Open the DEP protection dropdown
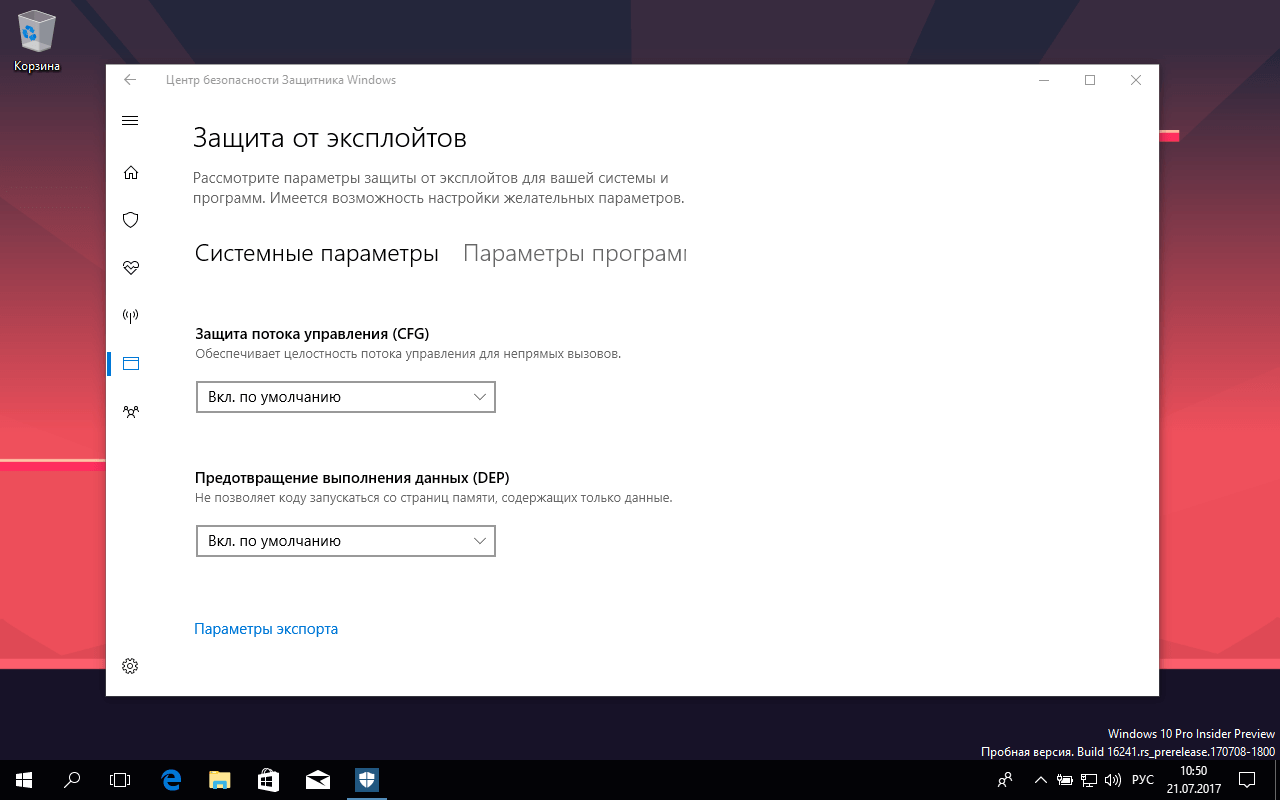 pyautogui.click(x=345, y=541)
